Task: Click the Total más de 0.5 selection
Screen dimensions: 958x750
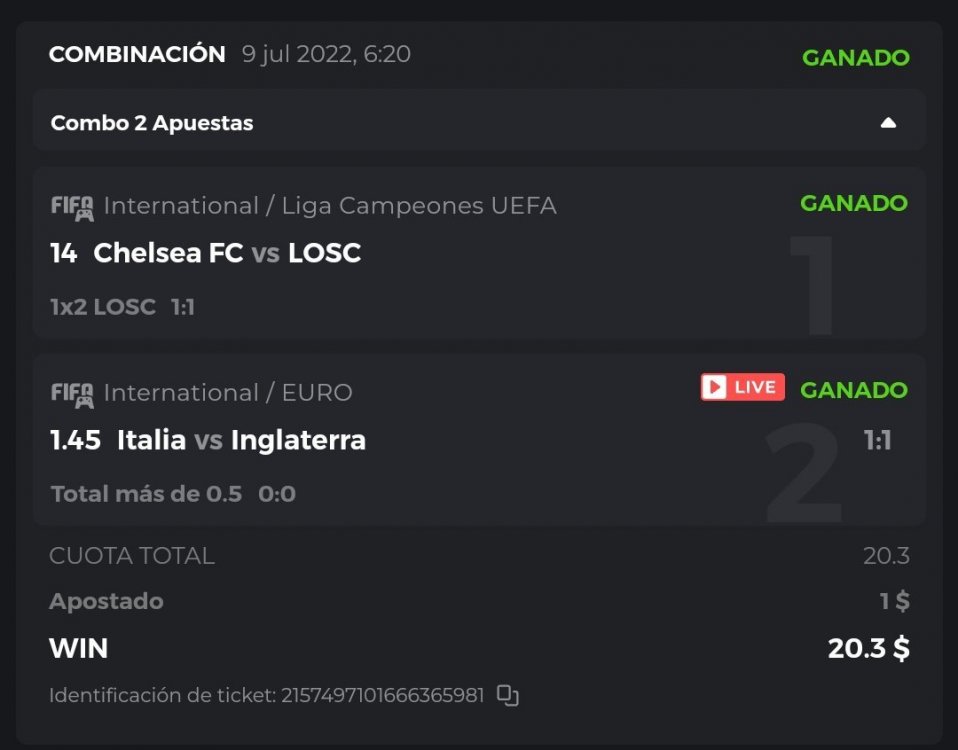Action: click(146, 494)
